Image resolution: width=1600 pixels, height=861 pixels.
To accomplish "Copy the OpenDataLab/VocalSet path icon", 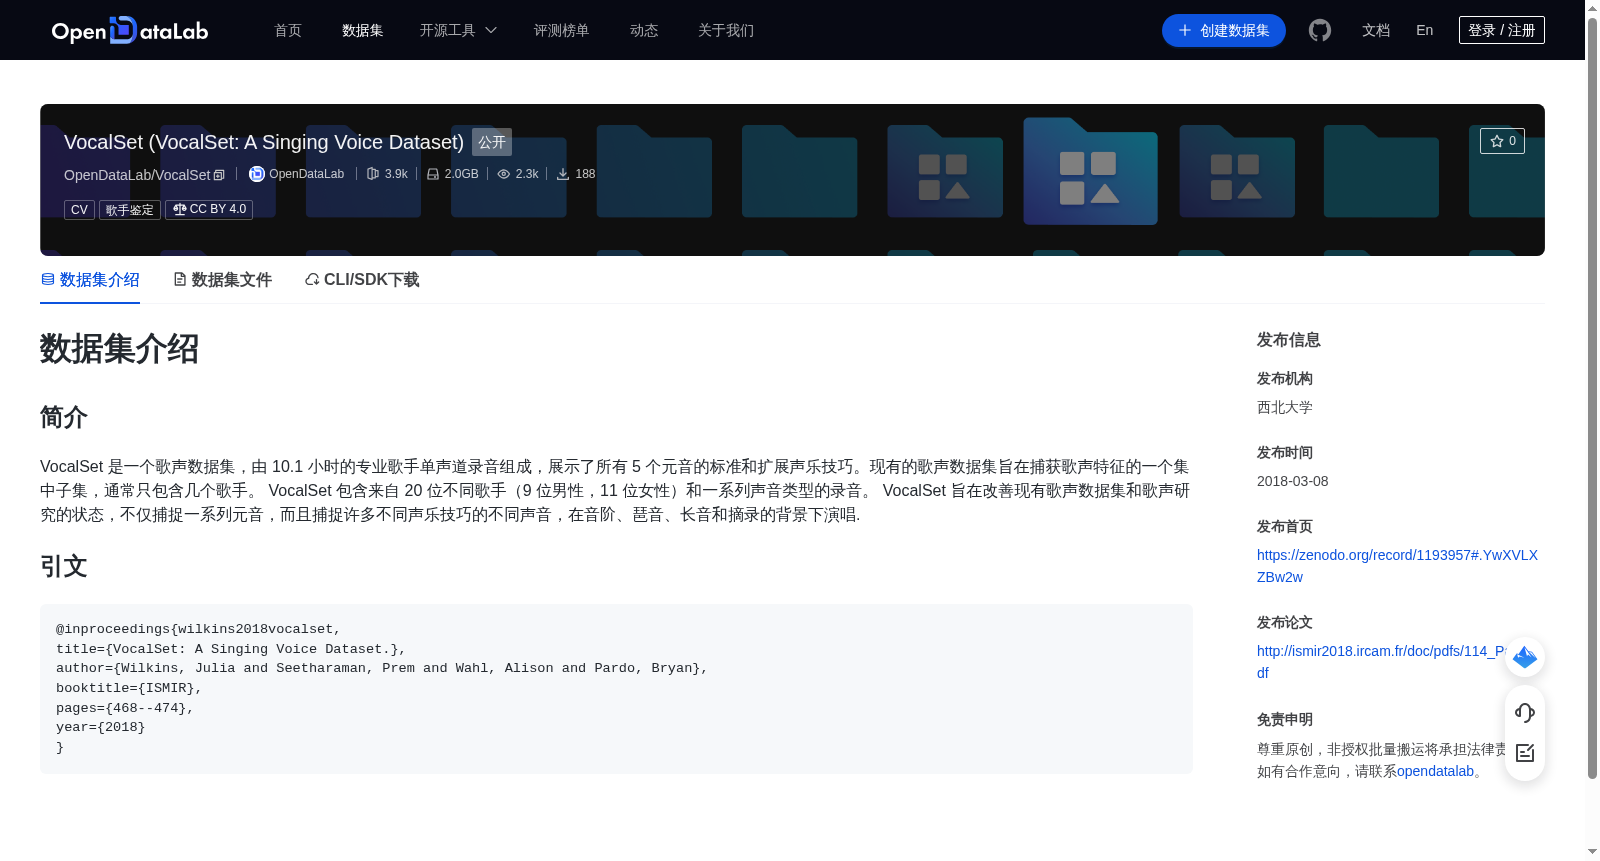I will click(219, 175).
